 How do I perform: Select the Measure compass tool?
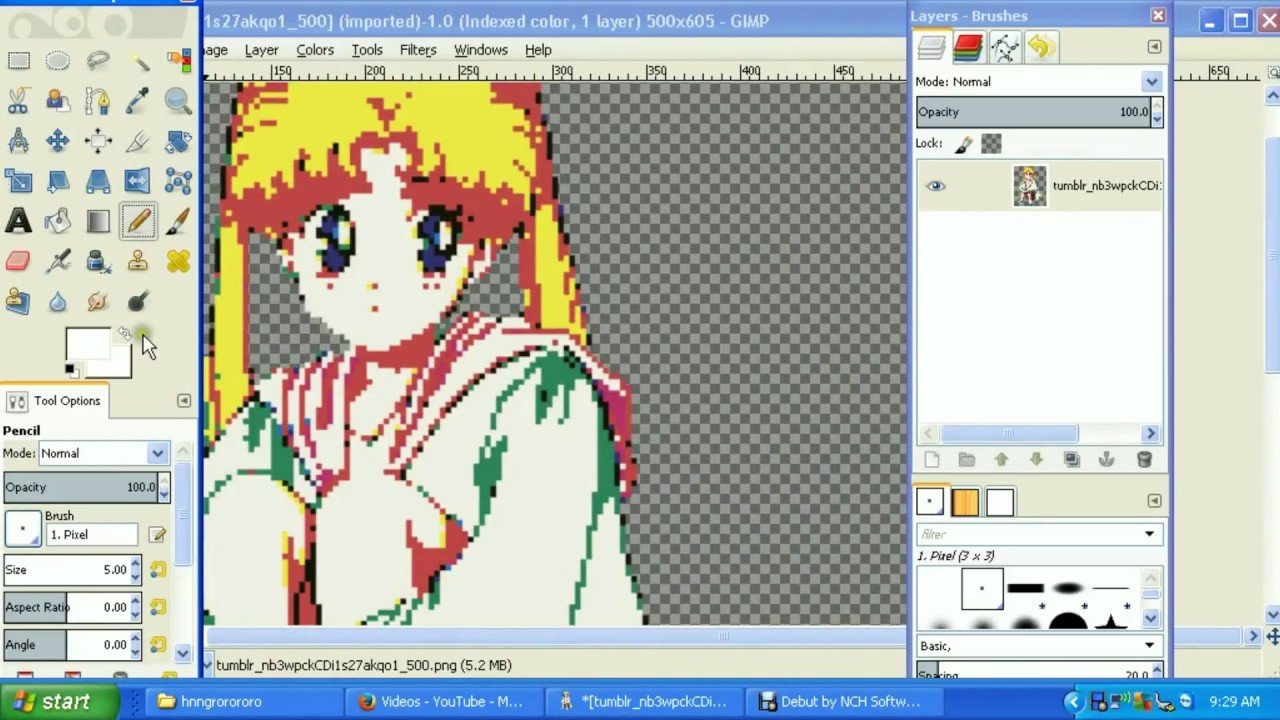[18, 141]
